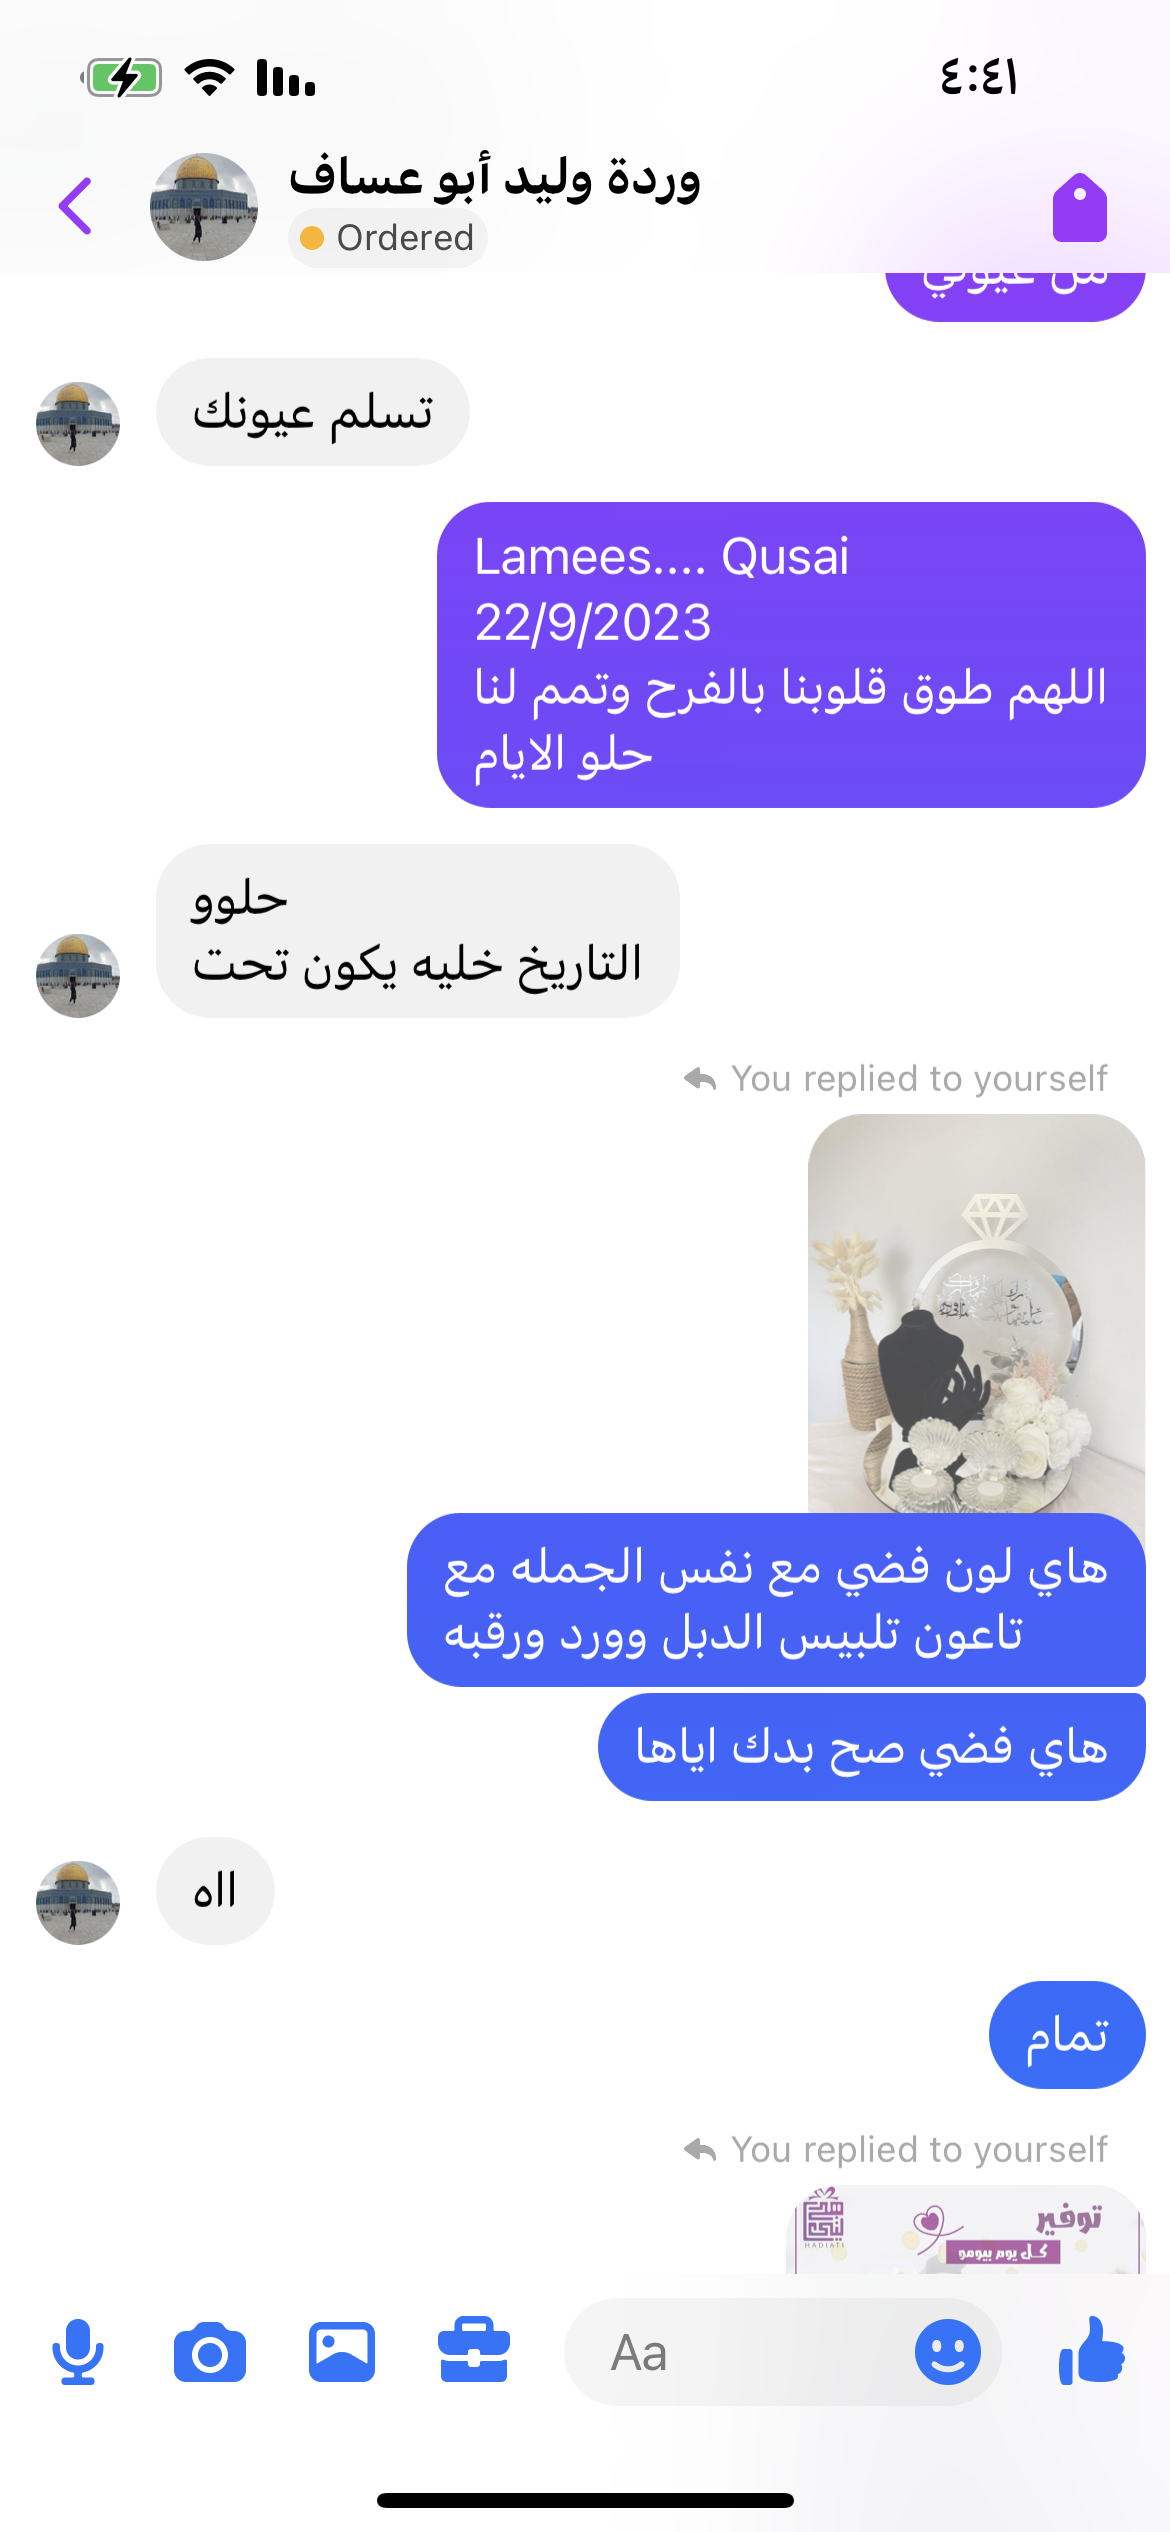Open the camera icon

pos(210,2353)
